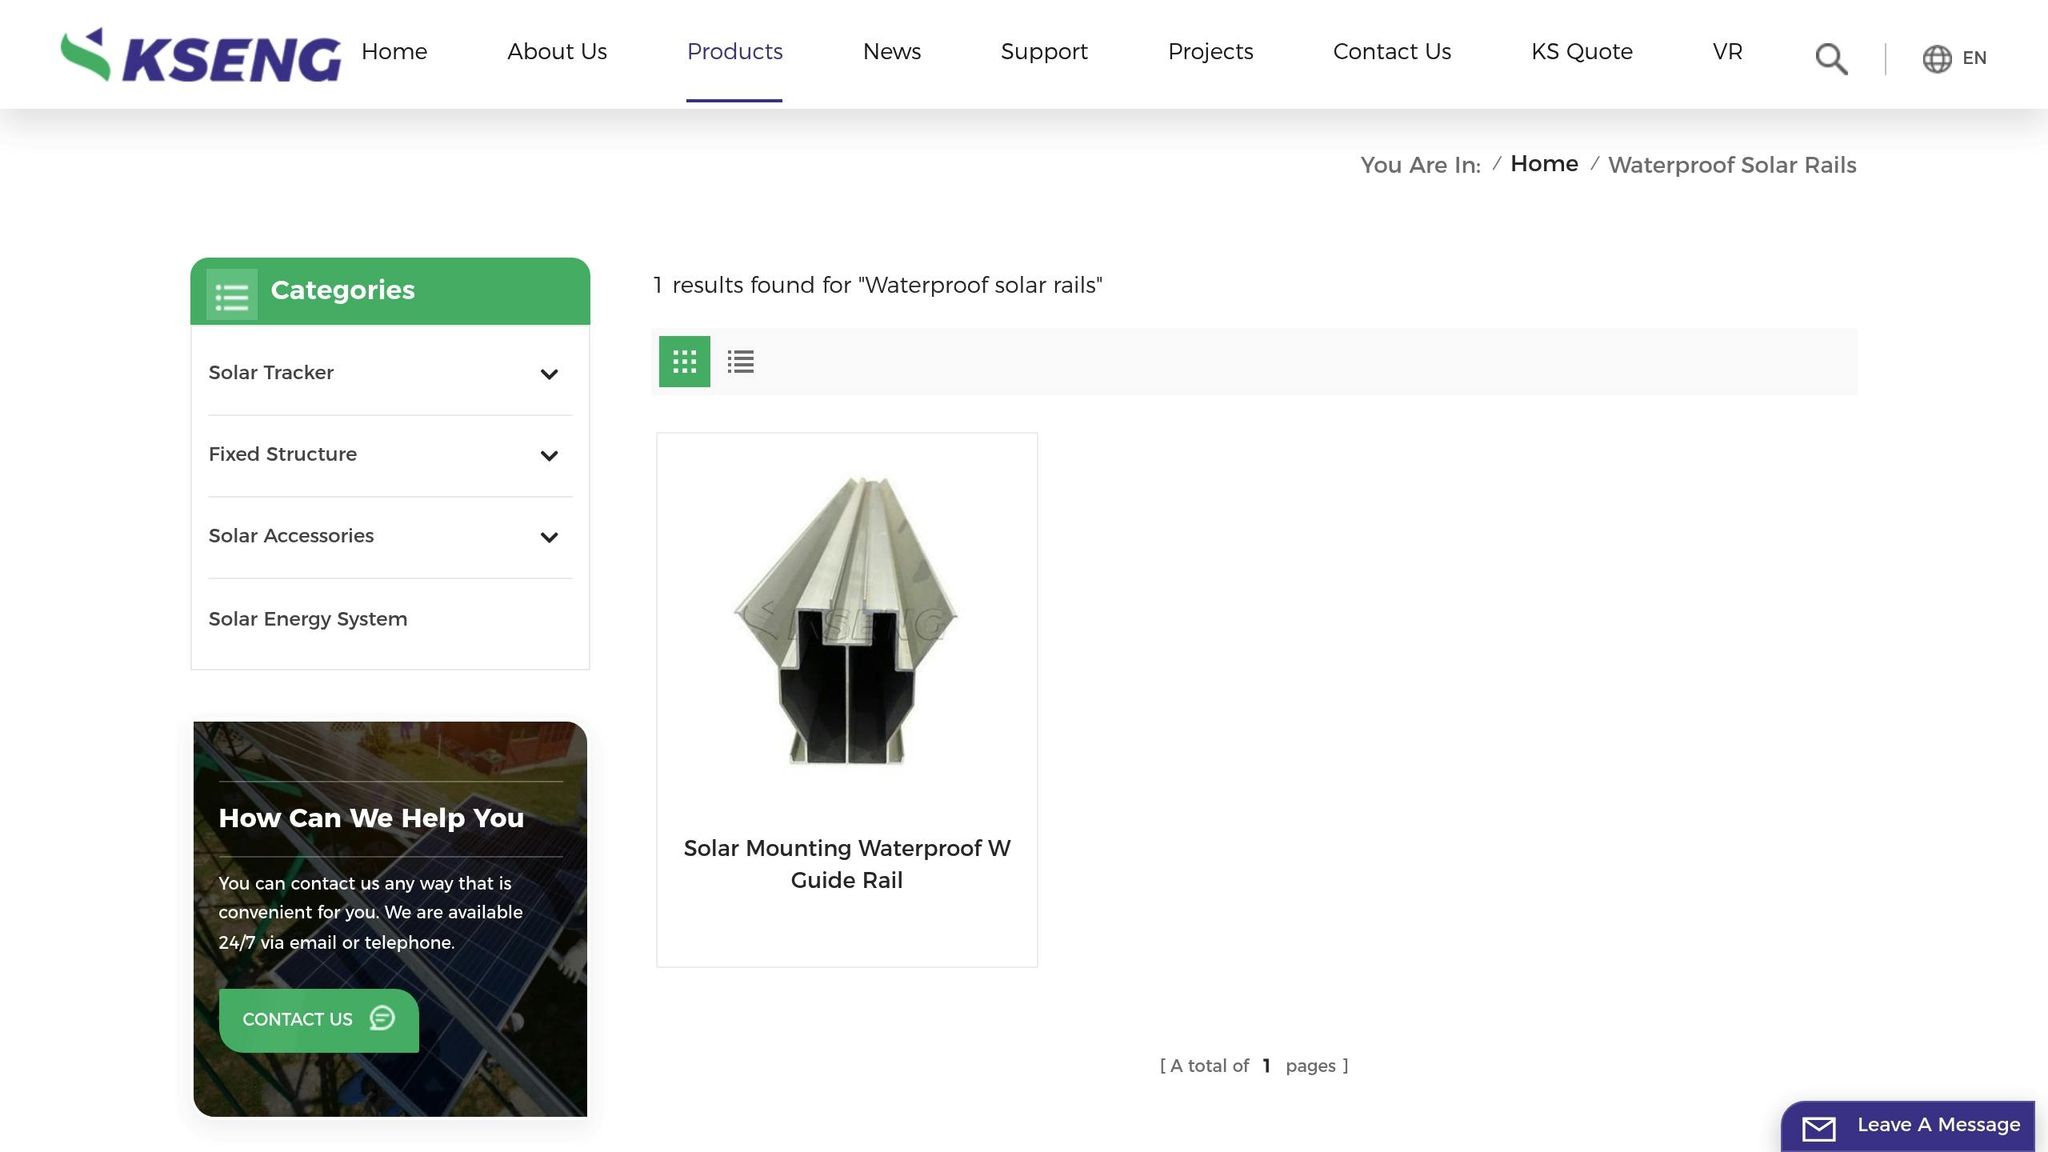Click the globe language icon
This screenshot has width=2048, height=1152.
pyautogui.click(x=1936, y=59)
